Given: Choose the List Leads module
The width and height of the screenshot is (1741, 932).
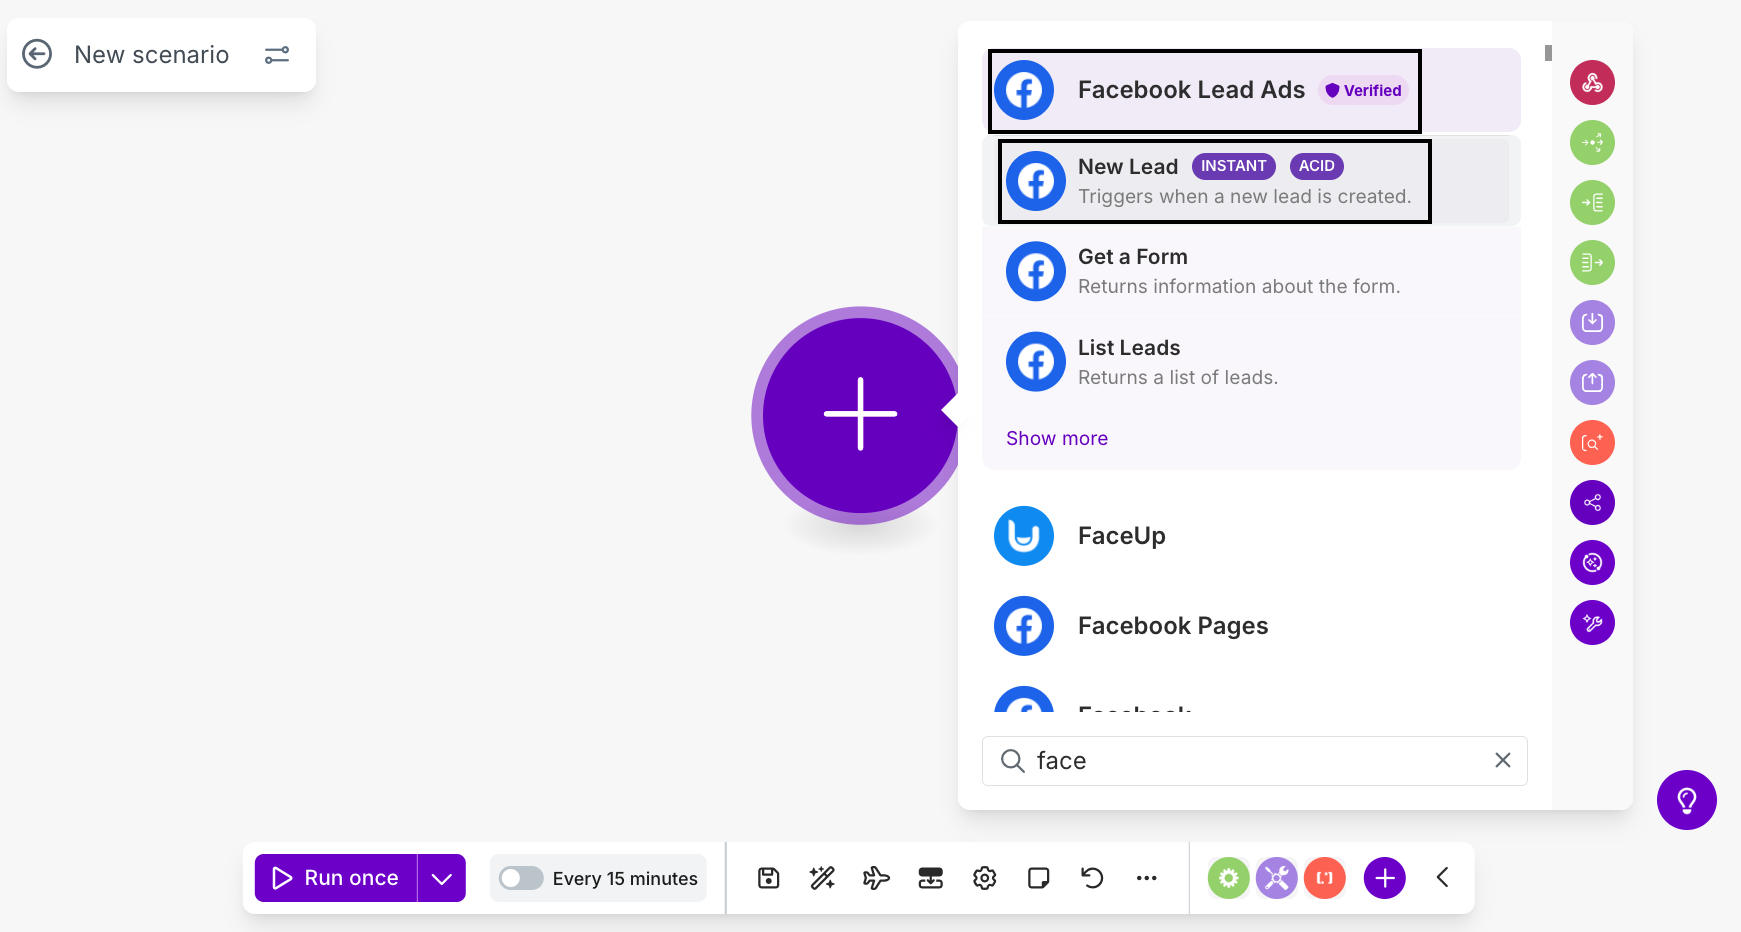Looking at the screenshot, I should coord(1251,362).
